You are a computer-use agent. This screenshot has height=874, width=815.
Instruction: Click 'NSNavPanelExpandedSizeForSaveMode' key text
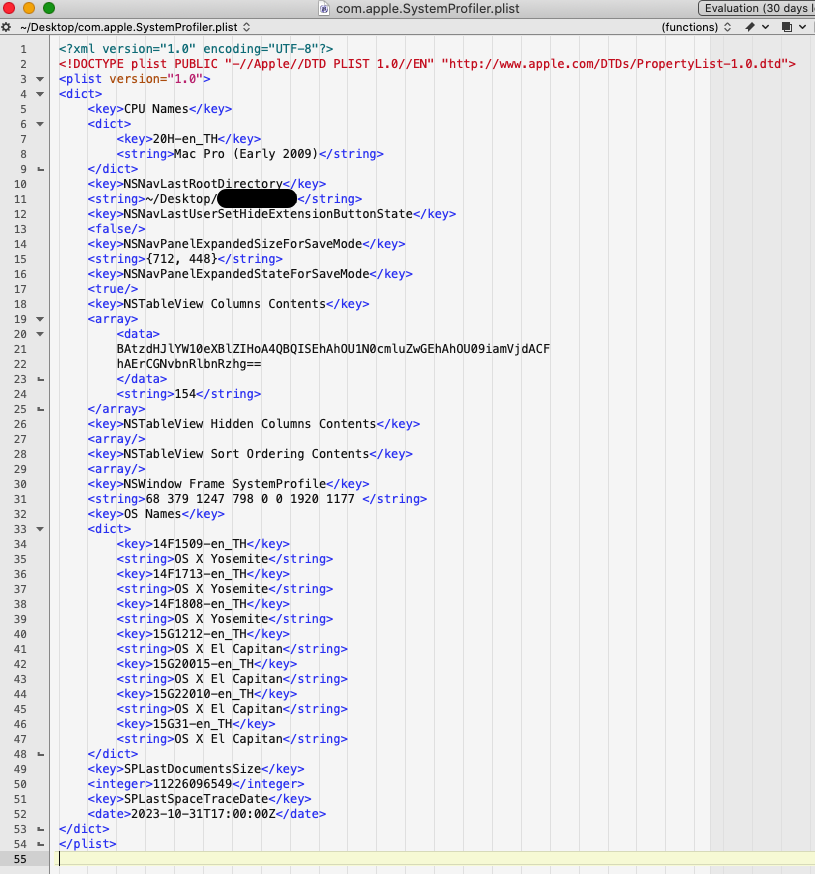tap(243, 244)
